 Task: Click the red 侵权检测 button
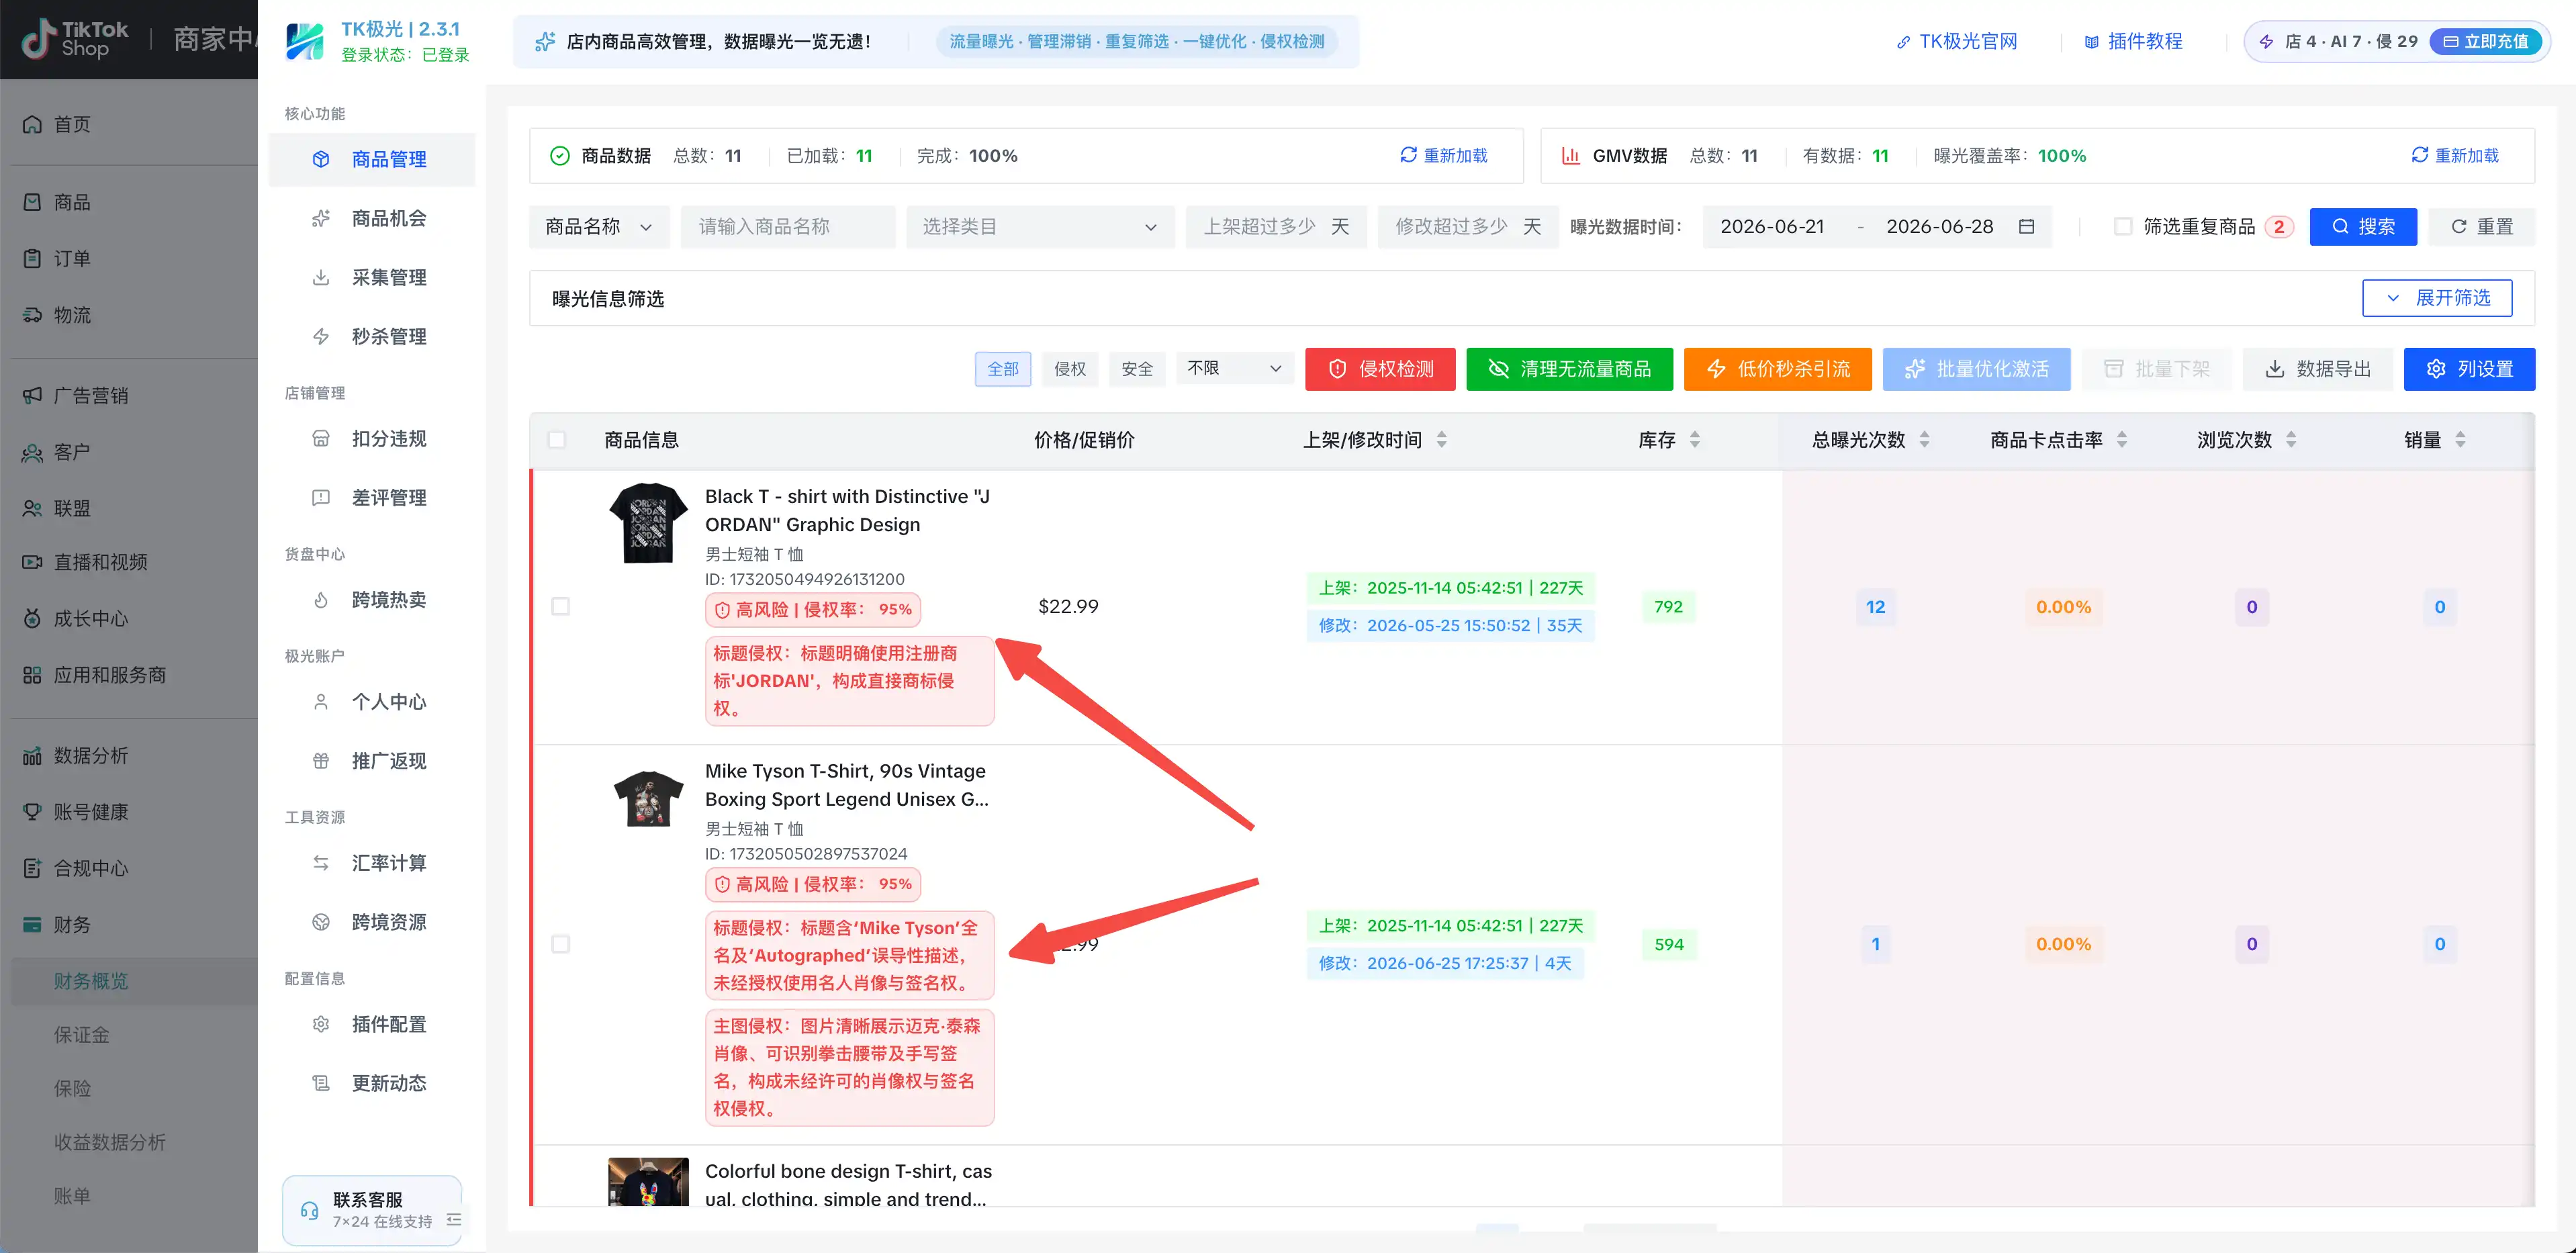[x=1380, y=369]
